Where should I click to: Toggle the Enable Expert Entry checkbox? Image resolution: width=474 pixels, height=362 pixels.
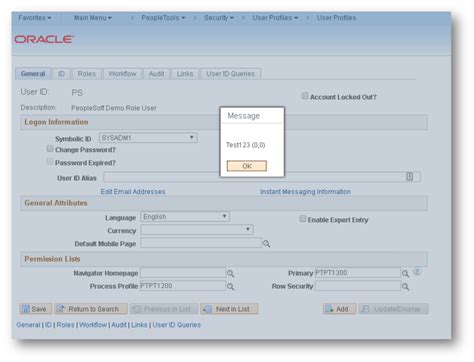tap(302, 219)
